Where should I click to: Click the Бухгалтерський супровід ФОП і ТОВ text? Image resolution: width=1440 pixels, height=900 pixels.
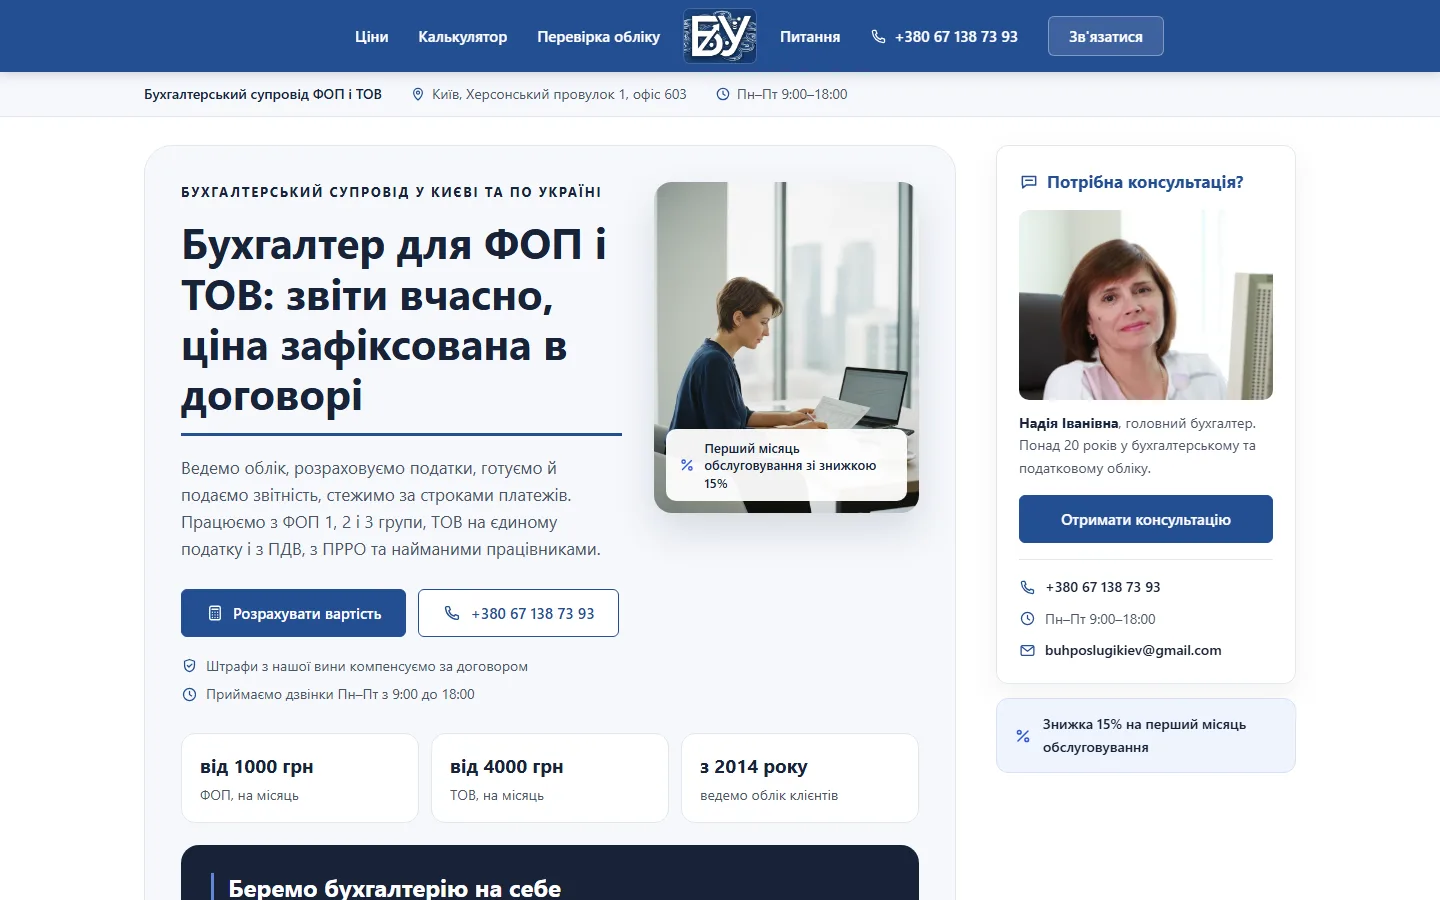pos(263,94)
